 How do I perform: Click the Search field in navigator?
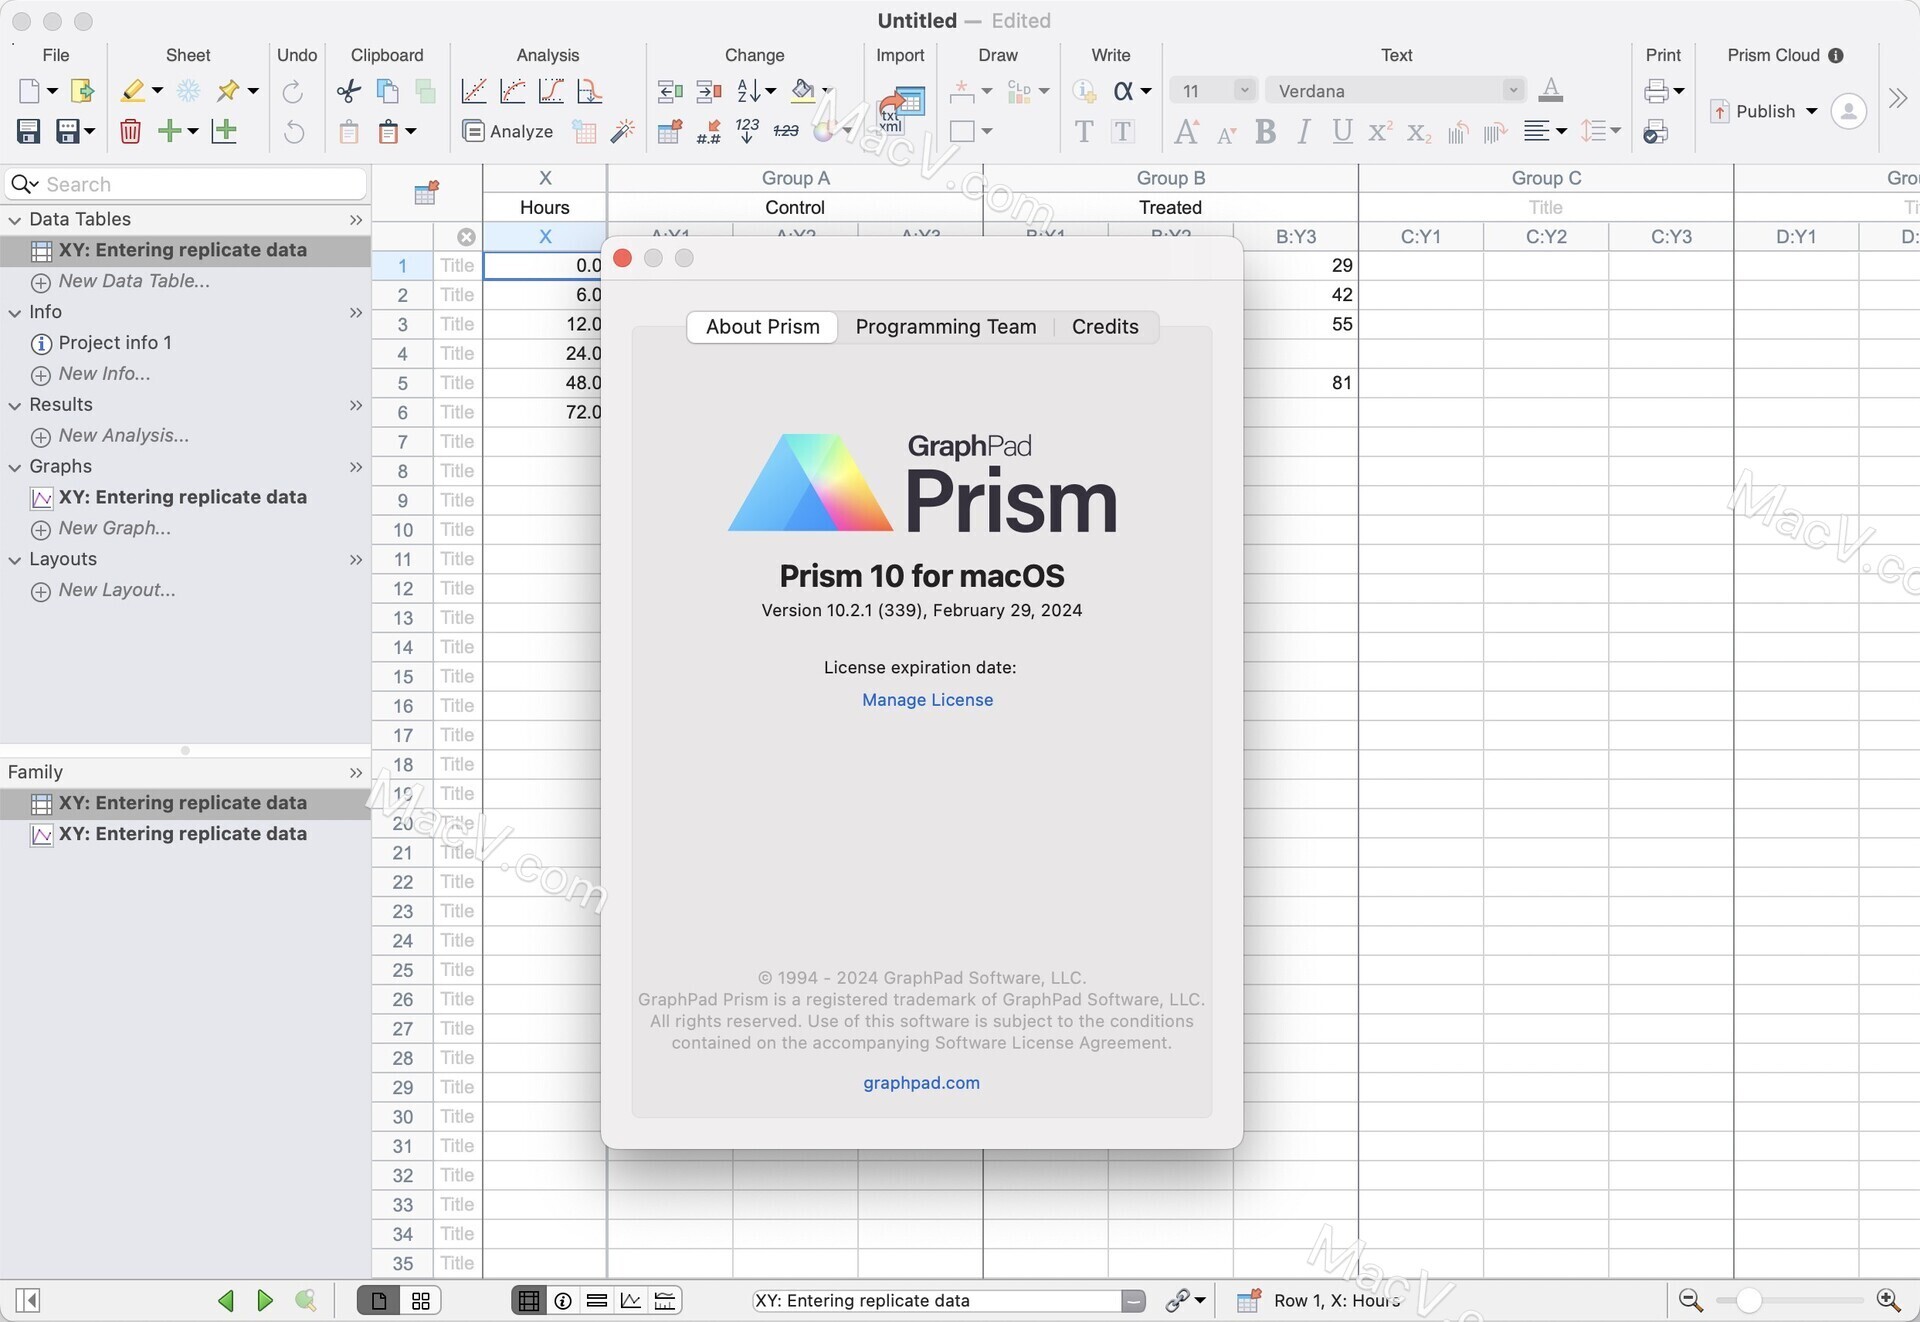coord(186,184)
